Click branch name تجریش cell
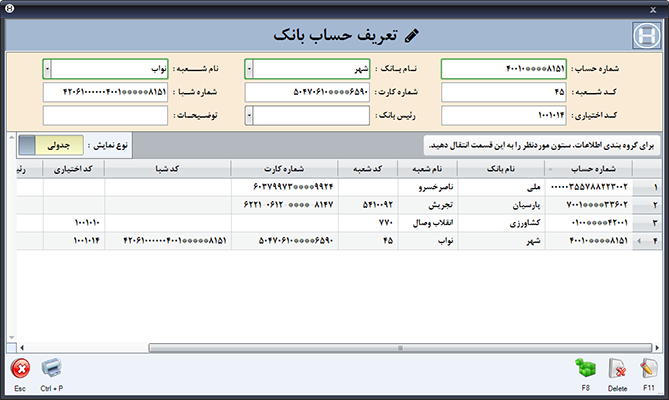Viewport: 669px width, 400px height. point(428,205)
